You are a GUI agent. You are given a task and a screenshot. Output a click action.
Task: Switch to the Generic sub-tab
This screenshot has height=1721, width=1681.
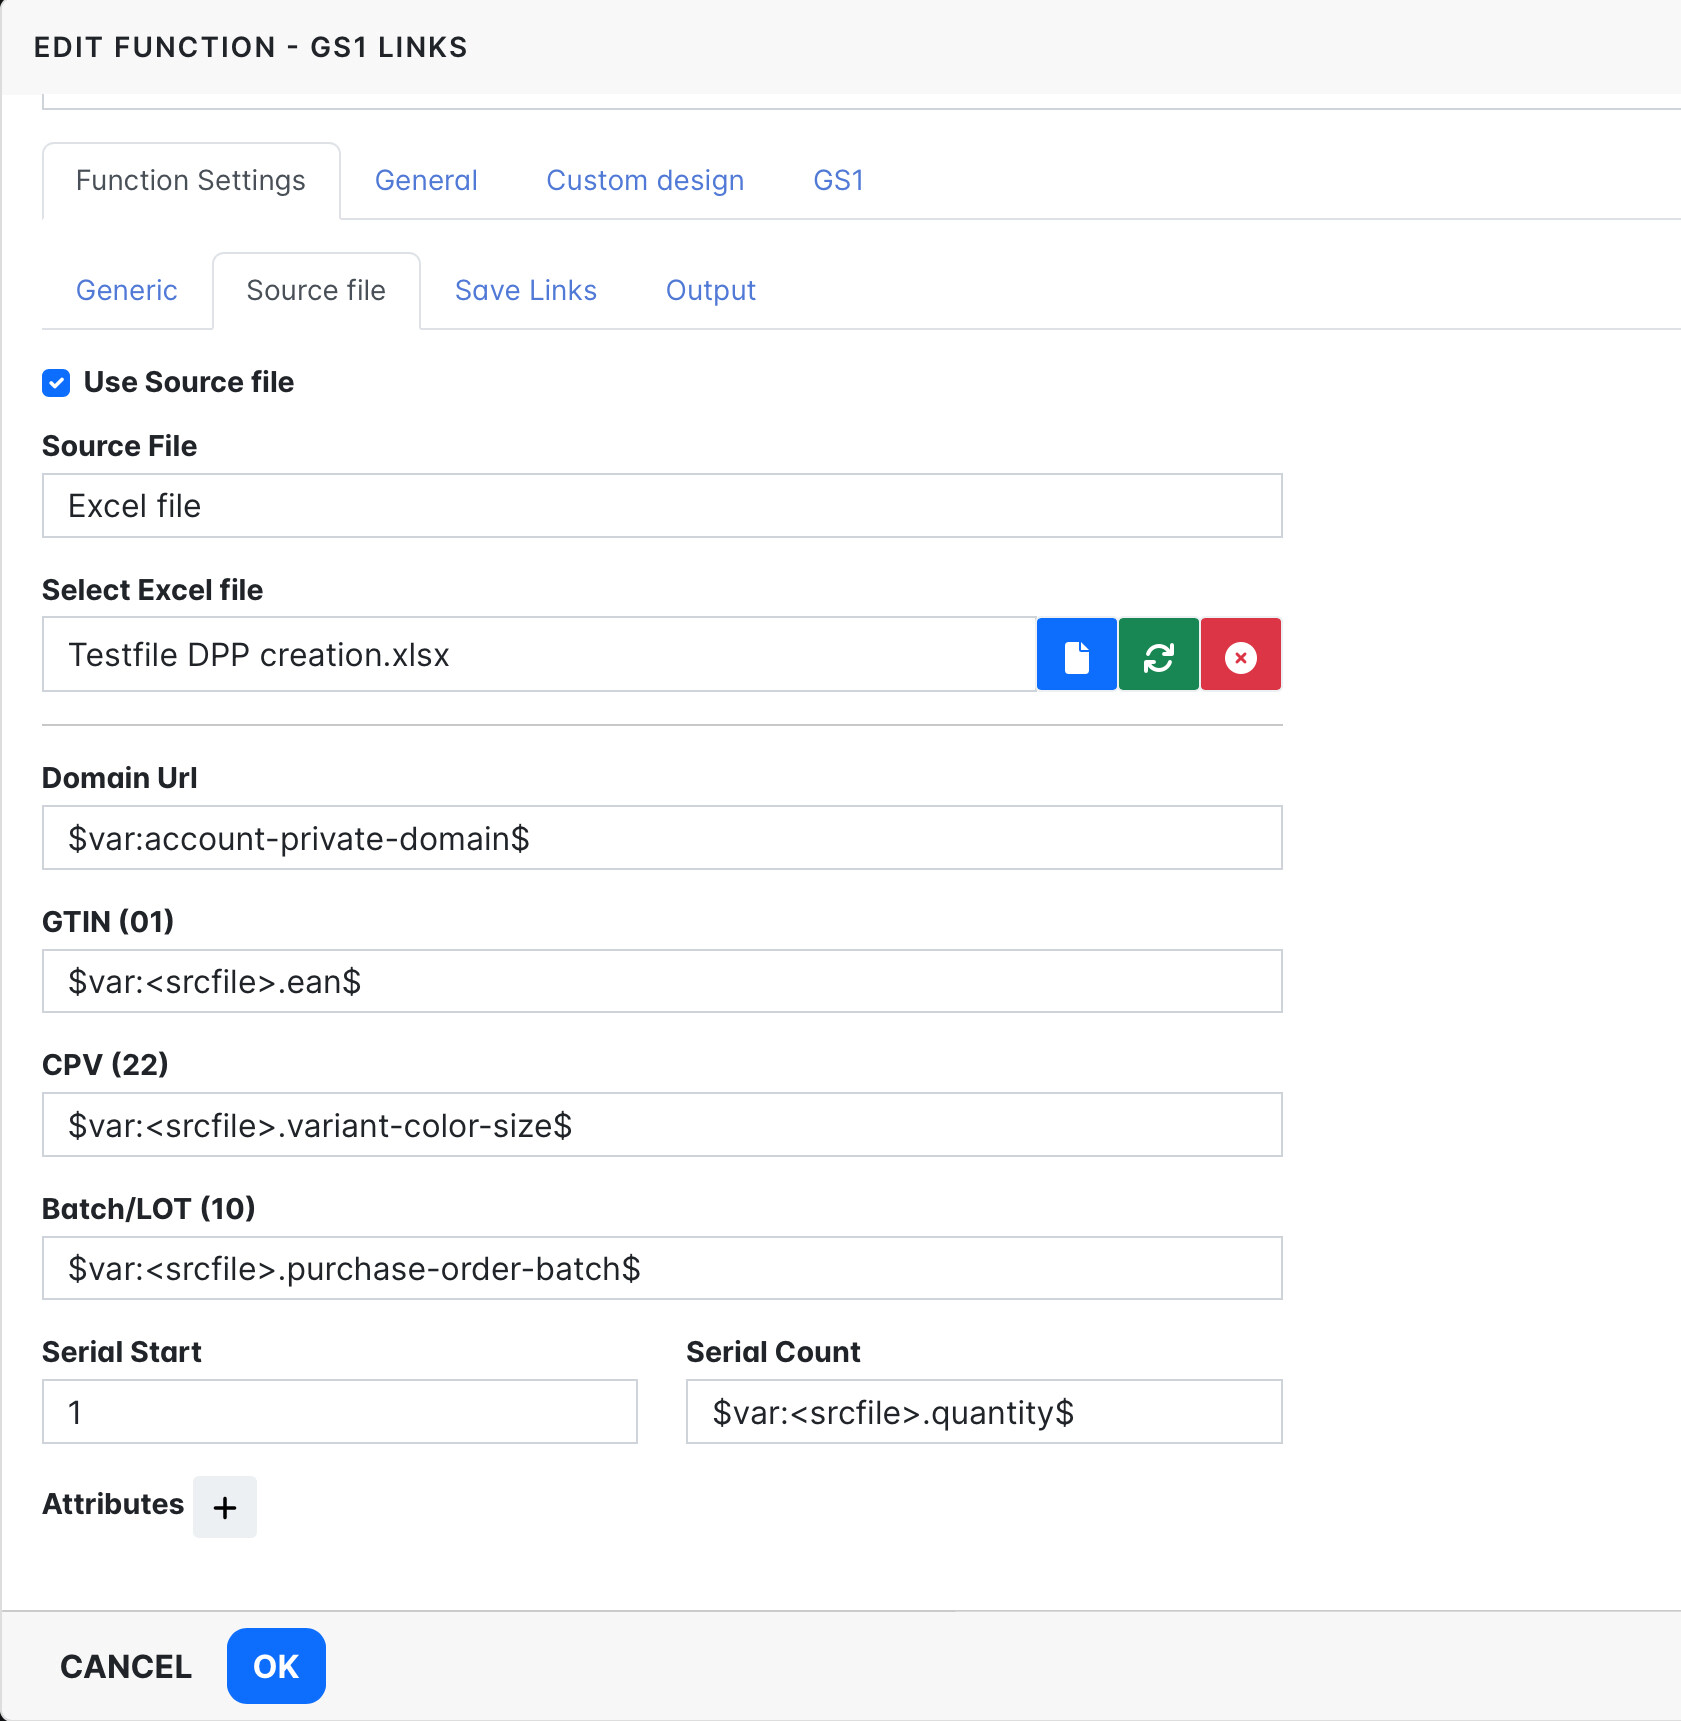[127, 291]
